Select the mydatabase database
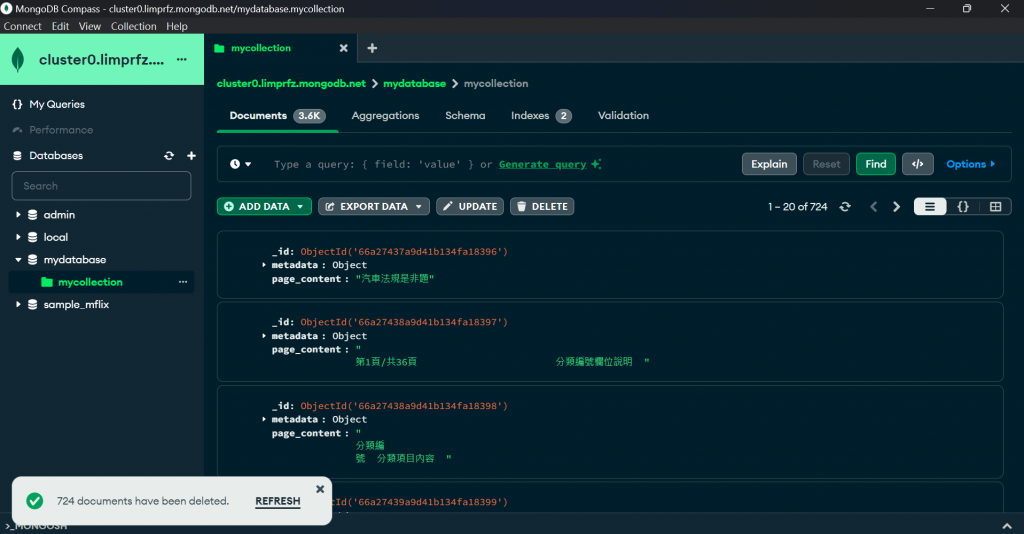Viewport: 1024px width, 534px height. click(x=74, y=260)
